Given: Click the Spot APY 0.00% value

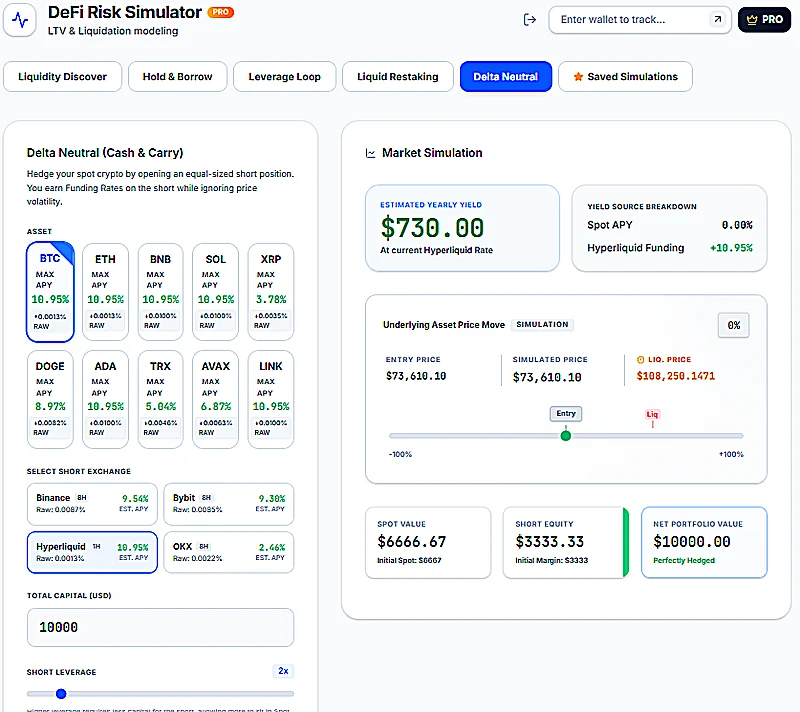Looking at the screenshot, I should (x=737, y=225).
